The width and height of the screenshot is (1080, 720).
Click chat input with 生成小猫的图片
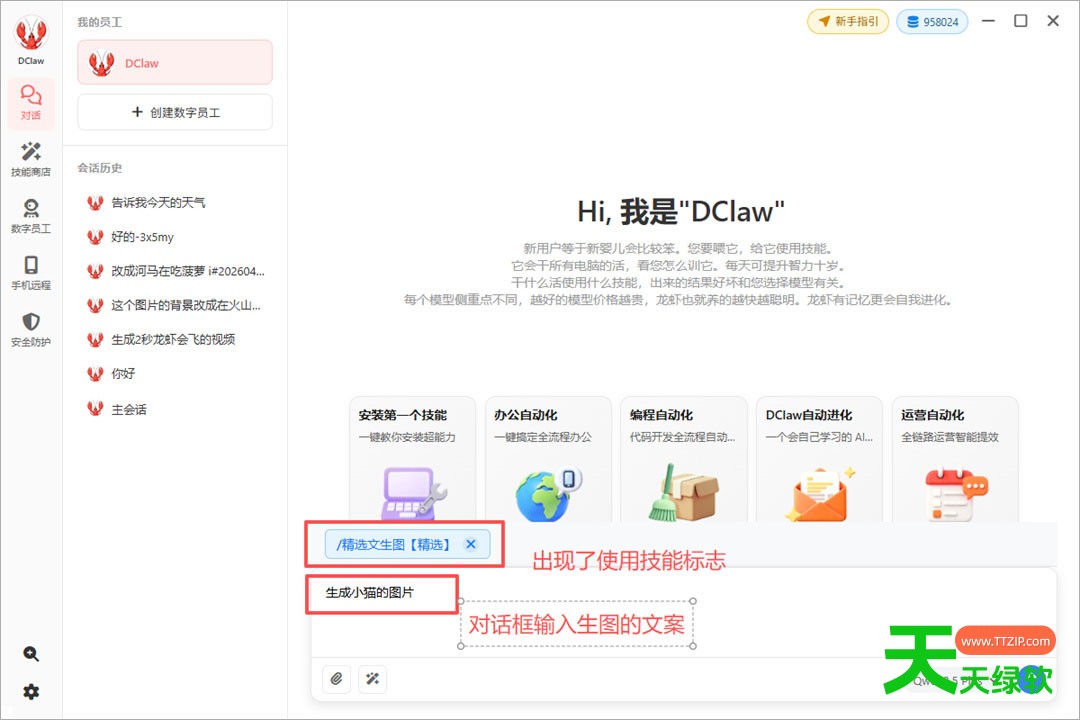pyautogui.click(x=683, y=613)
